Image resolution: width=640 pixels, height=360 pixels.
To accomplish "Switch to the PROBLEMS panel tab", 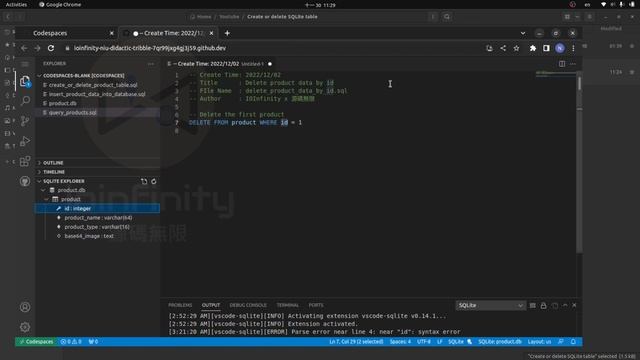I will point(180,305).
